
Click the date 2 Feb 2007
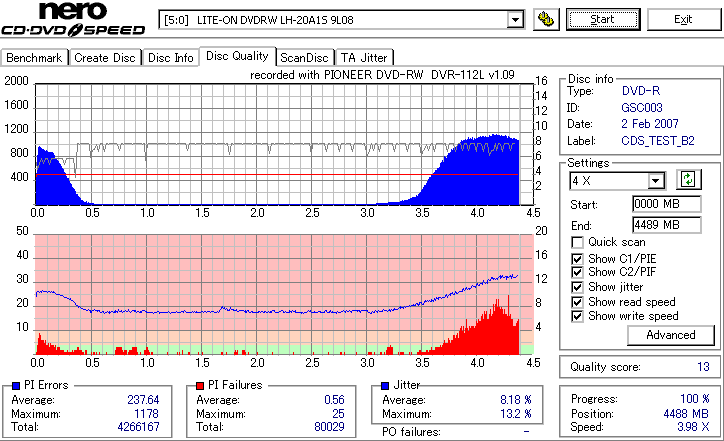point(650,124)
